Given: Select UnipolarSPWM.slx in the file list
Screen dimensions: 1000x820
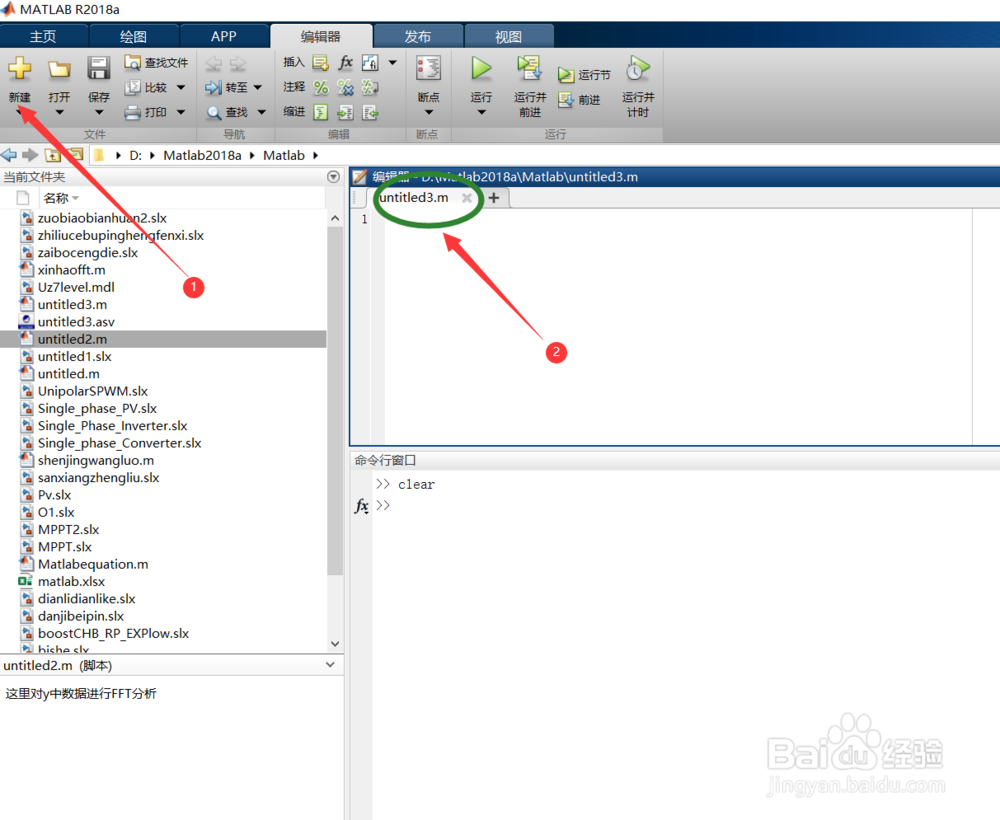Looking at the screenshot, I should click(x=92, y=391).
